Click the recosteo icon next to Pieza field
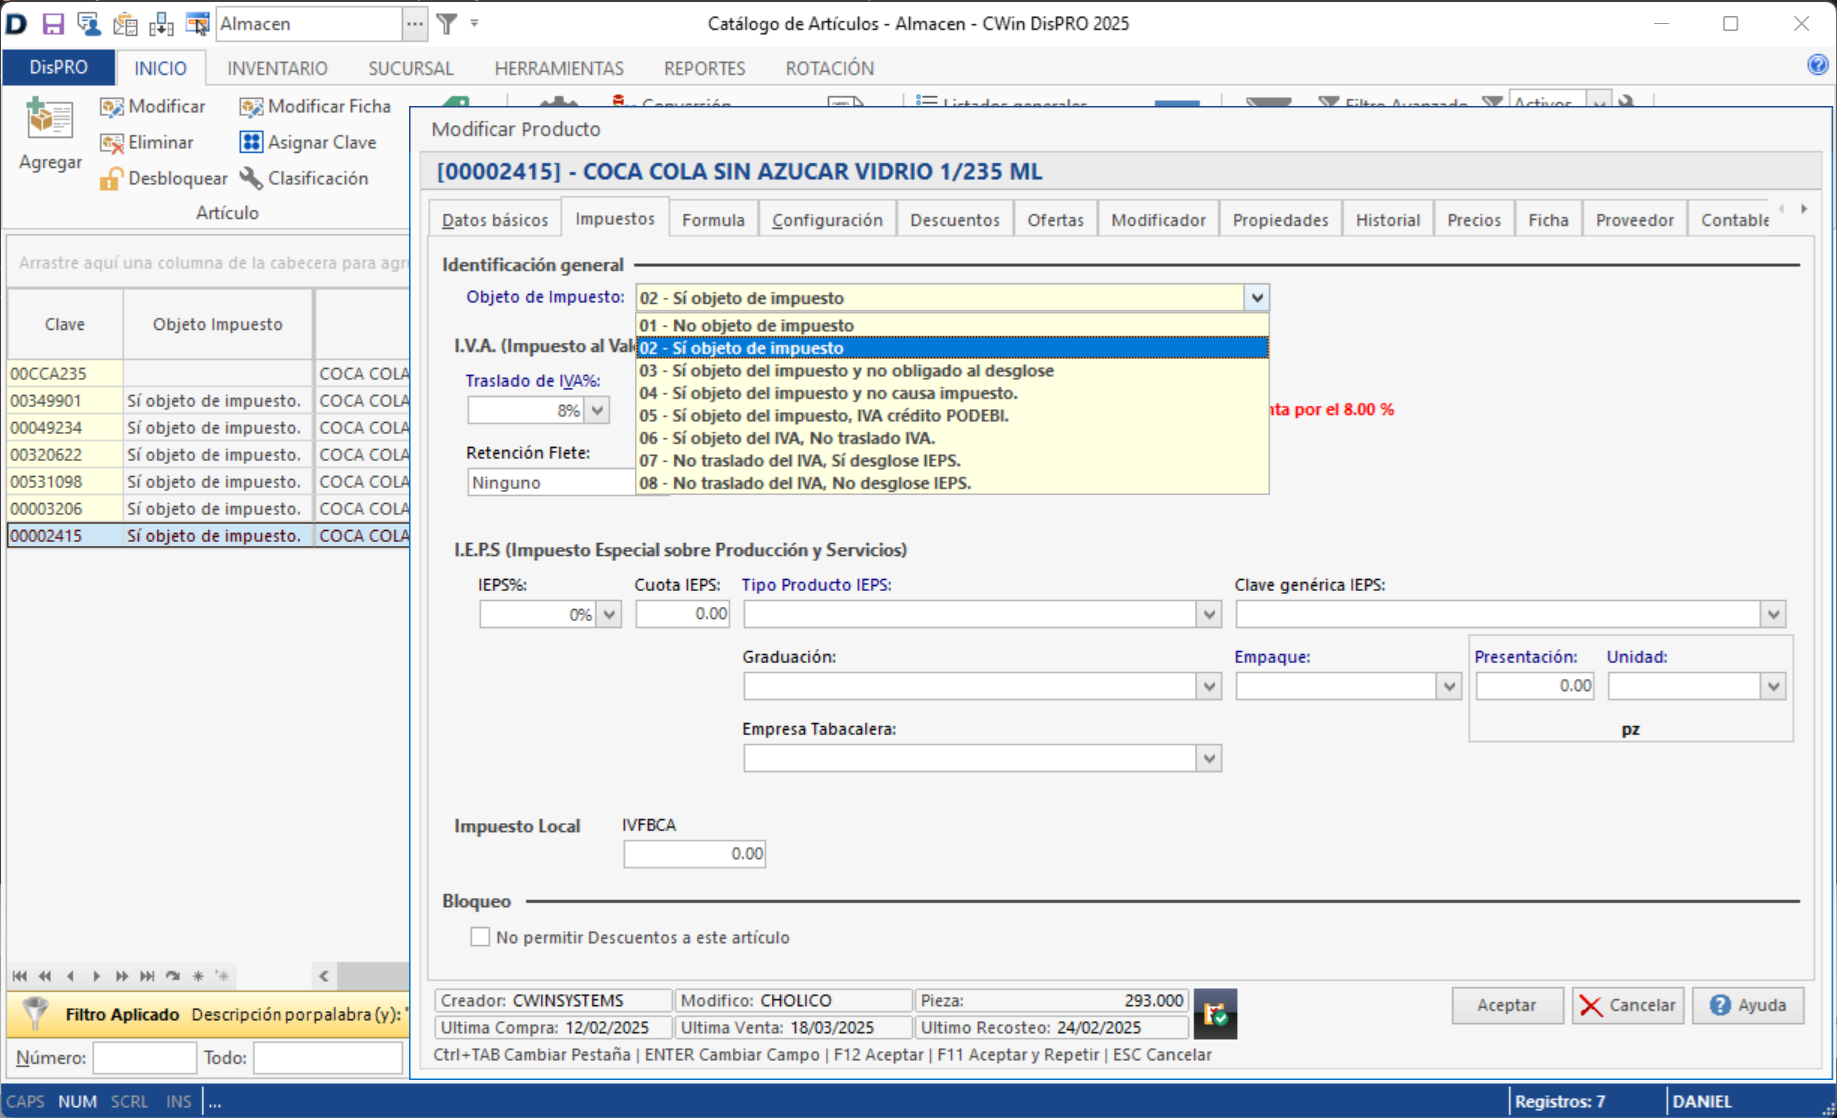1837x1118 pixels. pos(1215,1013)
